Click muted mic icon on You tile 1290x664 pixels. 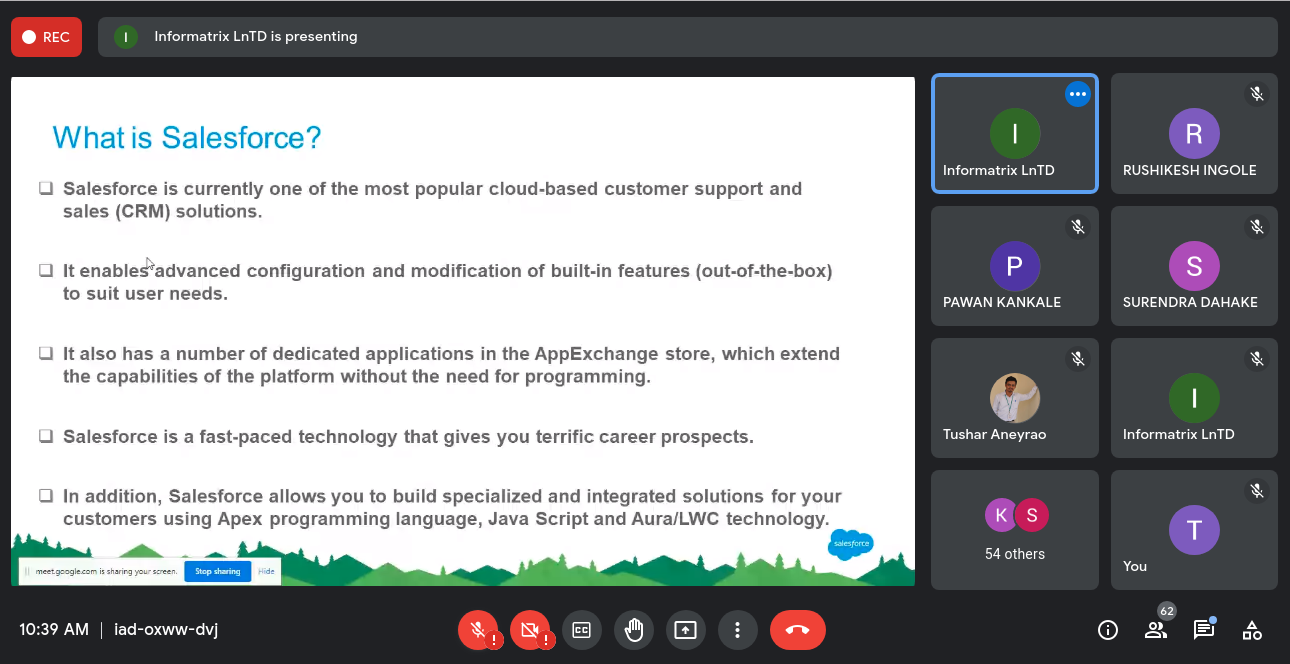tap(1257, 490)
